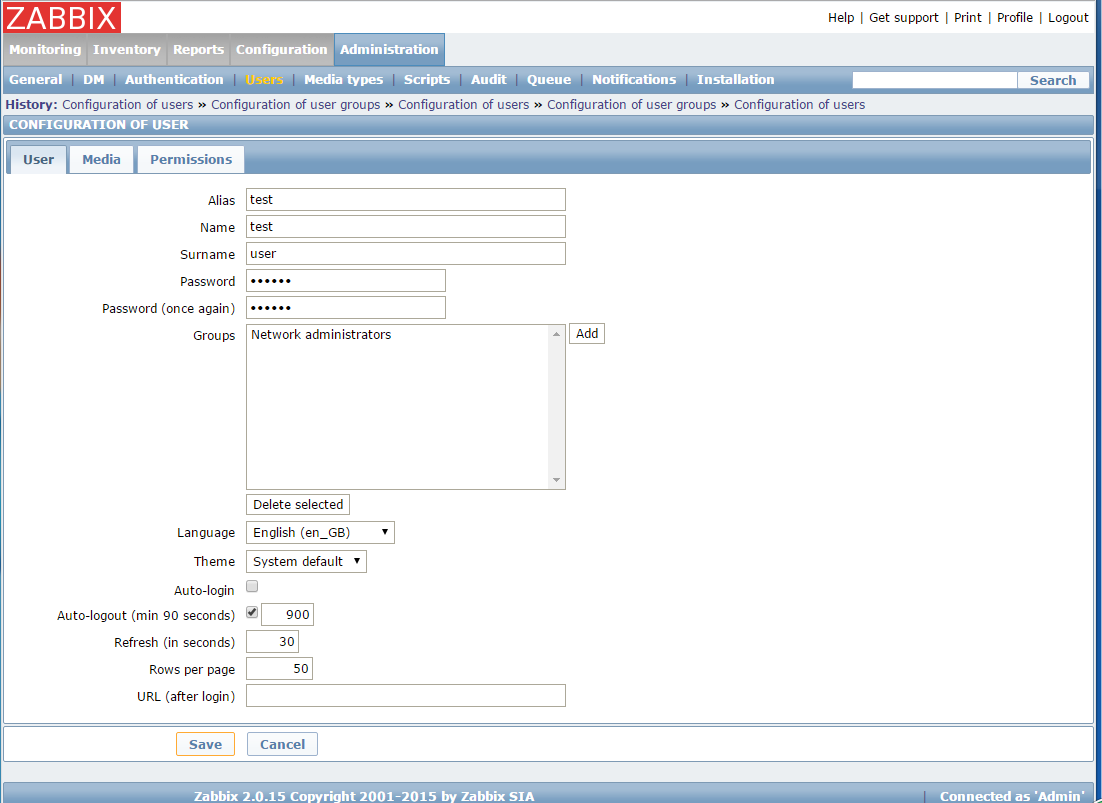Image resolution: width=1102 pixels, height=803 pixels.
Task: Cancel the user configuration form
Action: tap(282, 744)
